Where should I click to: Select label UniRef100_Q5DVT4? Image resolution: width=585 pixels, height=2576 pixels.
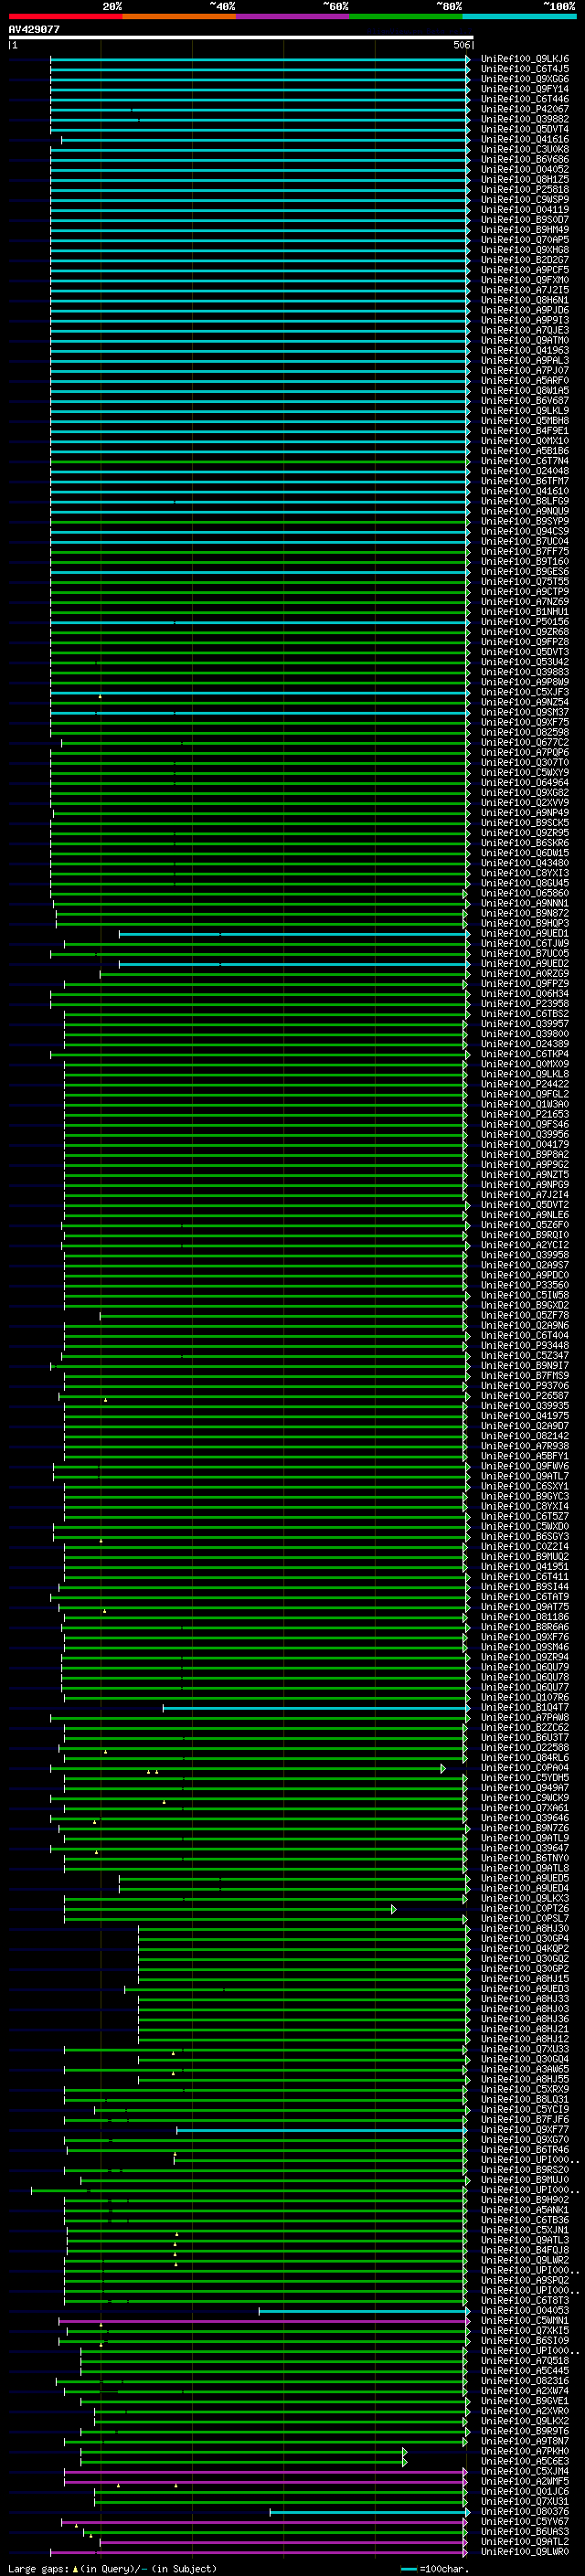pos(525,129)
